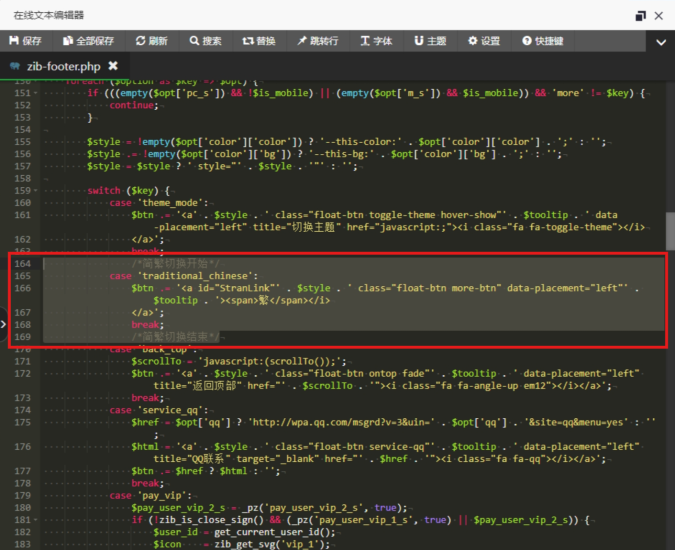Close the zib-footer.php tab

113,65
